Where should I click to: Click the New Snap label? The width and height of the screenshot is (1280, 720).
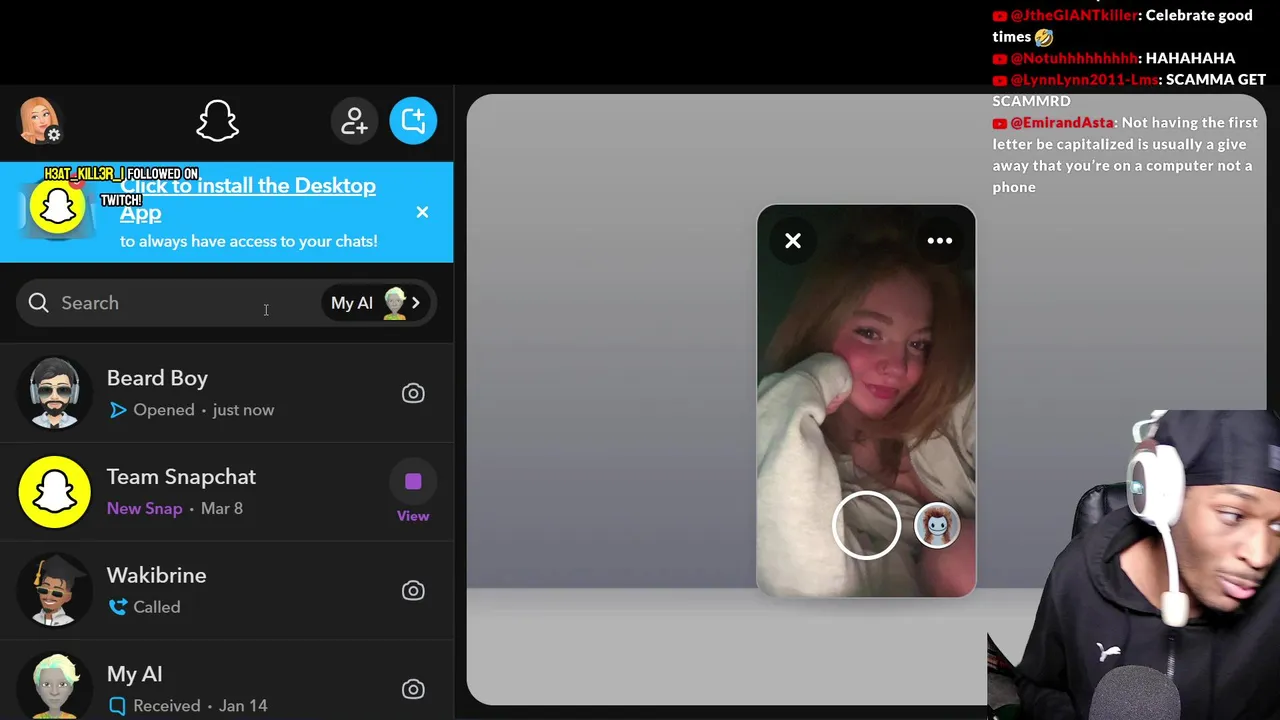pos(144,508)
